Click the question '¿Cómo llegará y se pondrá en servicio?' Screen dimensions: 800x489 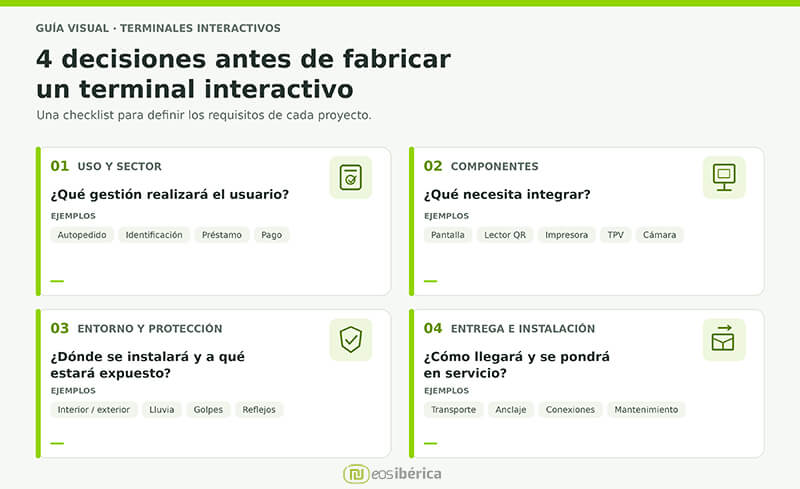(x=516, y=364)
